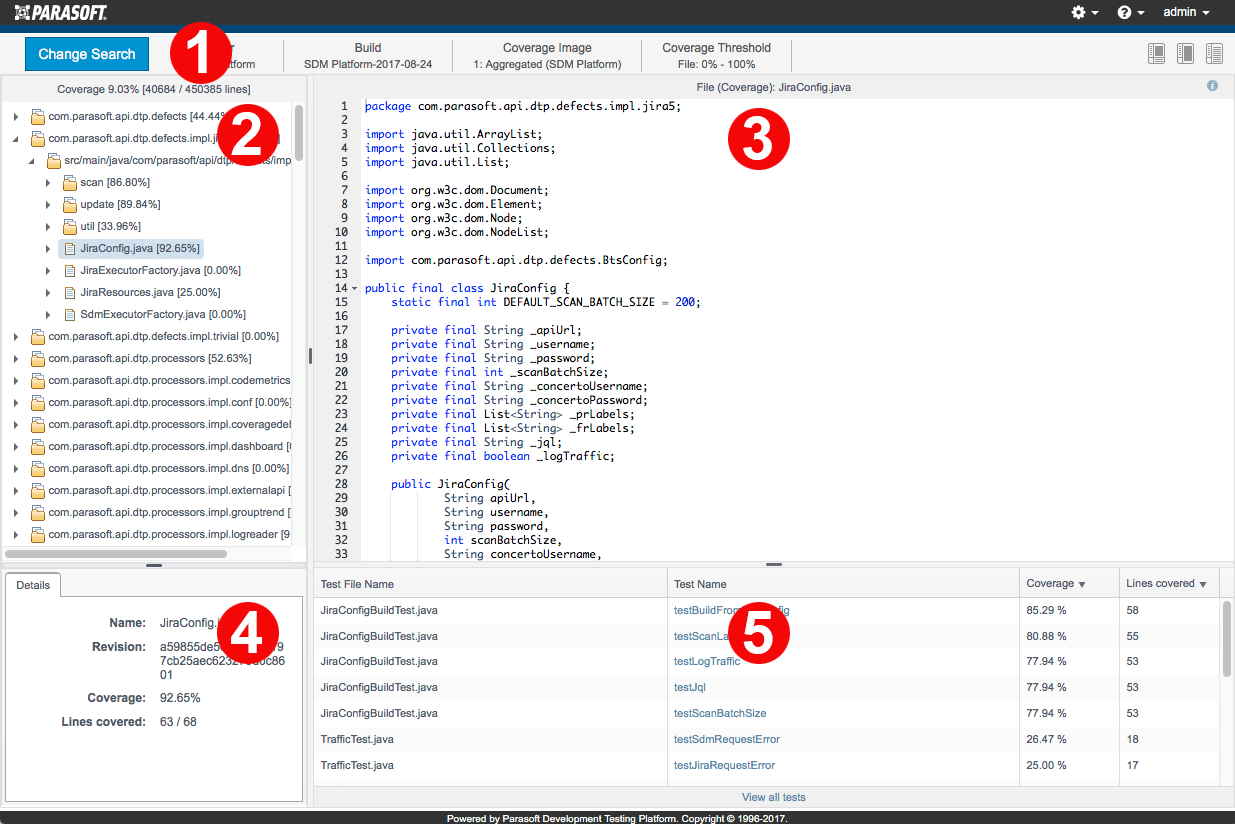
Task: Click the Parasoft logo
Action: click(61, 12)
